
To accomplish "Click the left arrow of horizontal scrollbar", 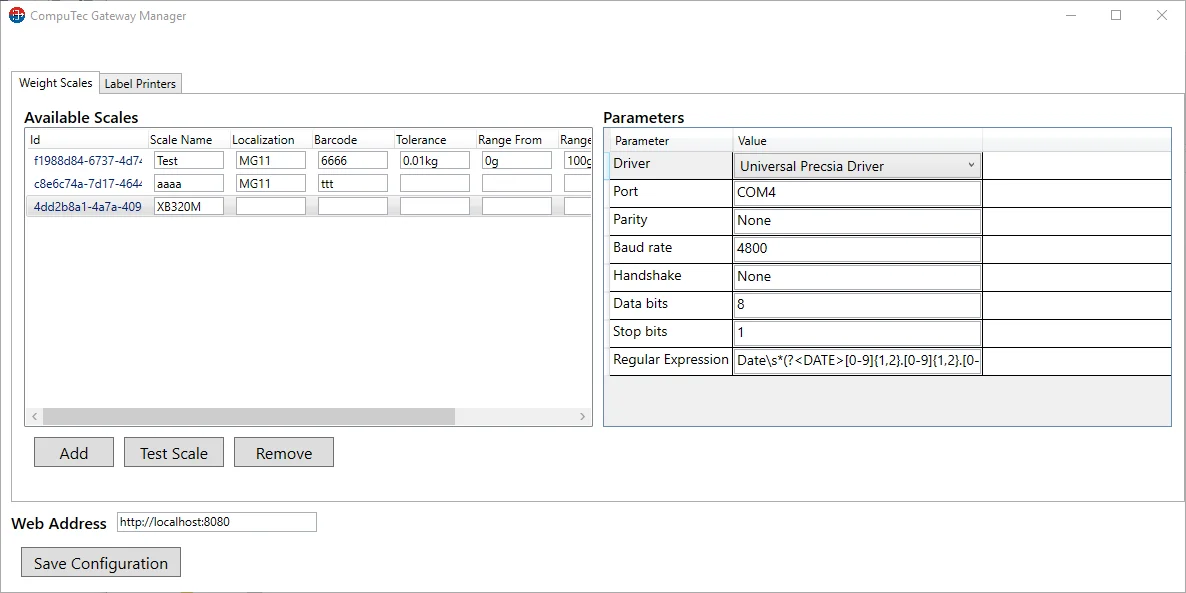I will [34, 416].
